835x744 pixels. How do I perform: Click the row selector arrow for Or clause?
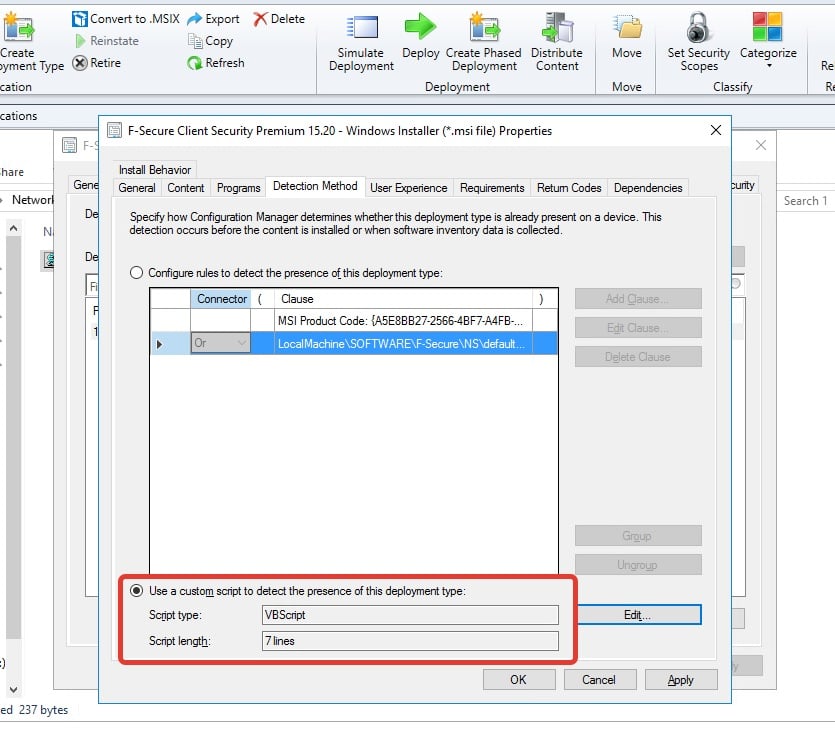pyautogui.click(x=159, y=344)
